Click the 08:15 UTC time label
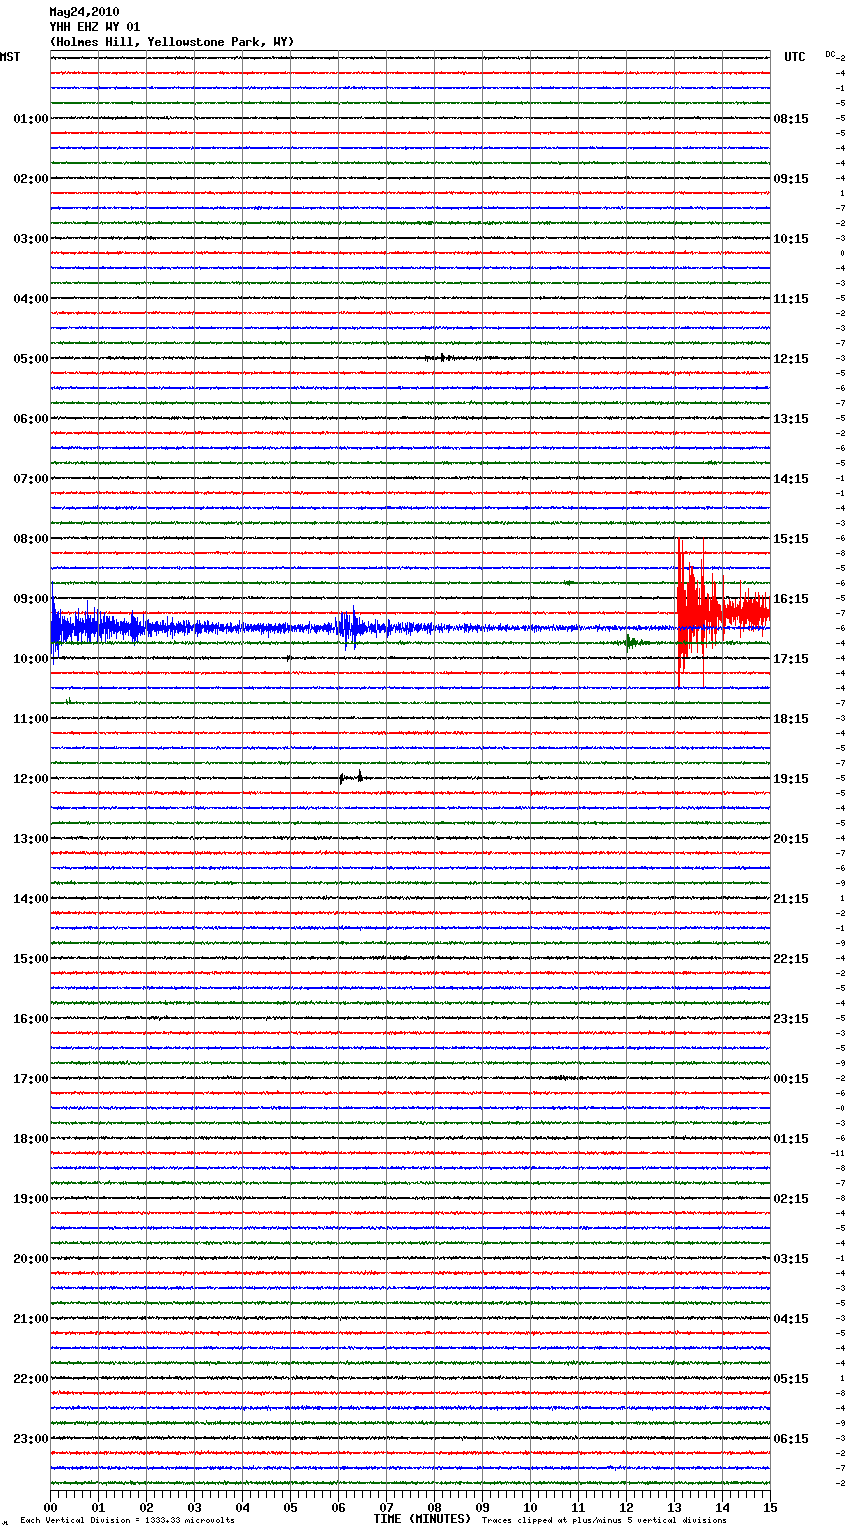The image size is (850, 1534). (791, 119)
